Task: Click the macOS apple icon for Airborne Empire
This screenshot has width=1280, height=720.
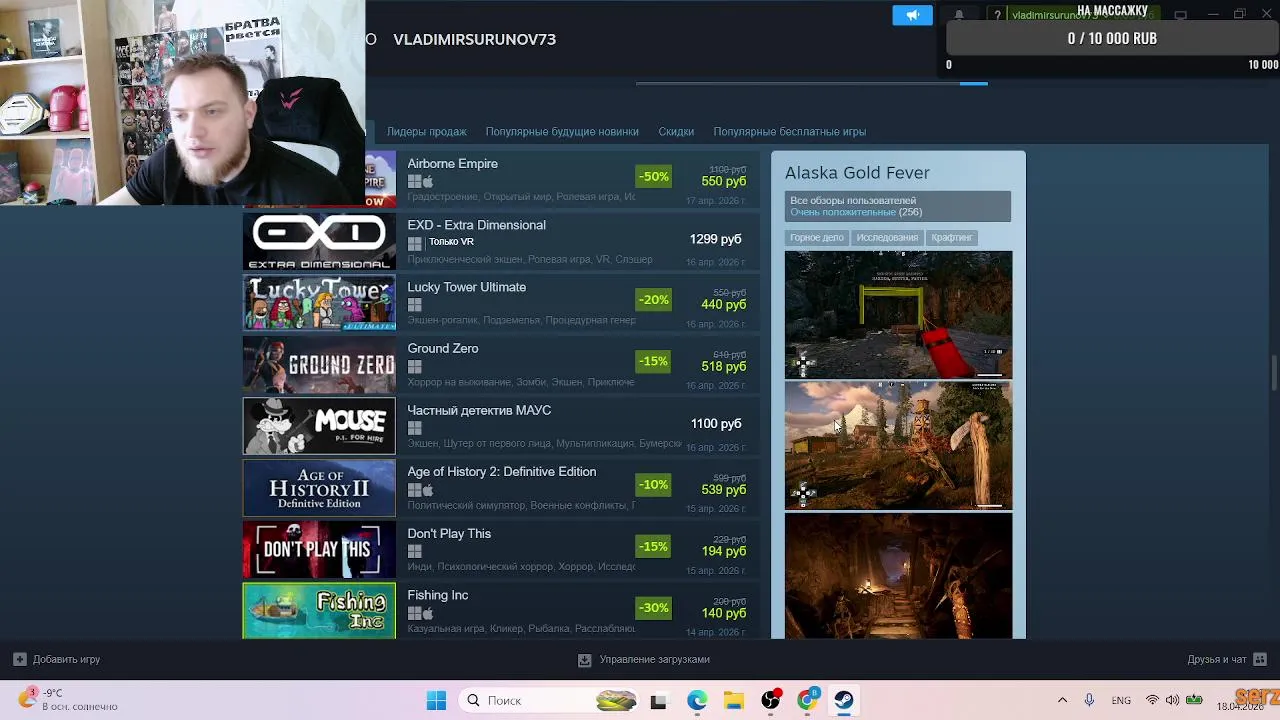Action: pos(428,182)
